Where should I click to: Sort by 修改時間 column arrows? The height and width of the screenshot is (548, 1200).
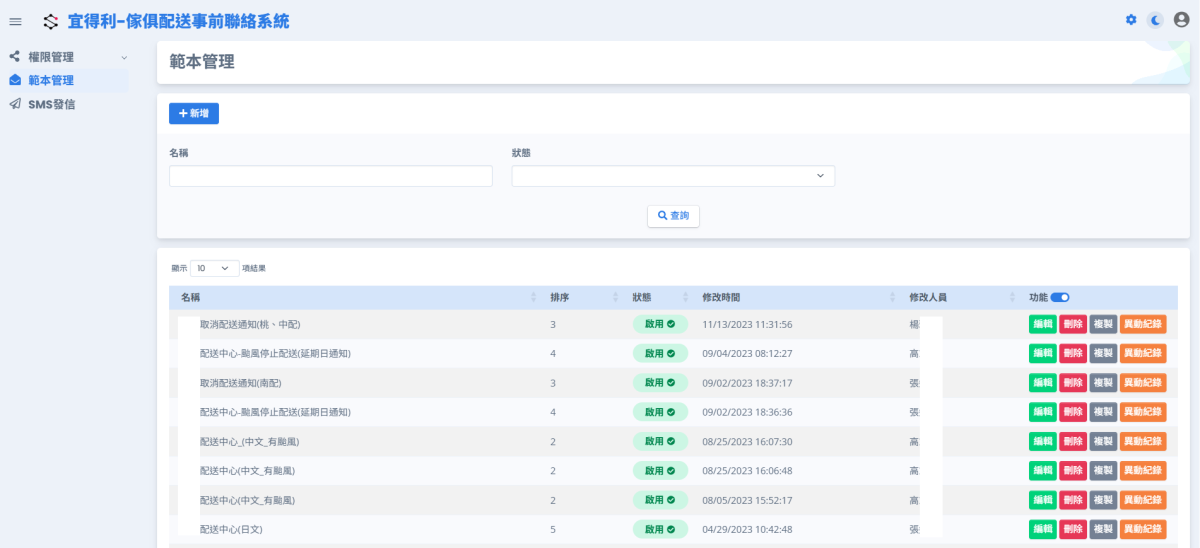point(892,298)
